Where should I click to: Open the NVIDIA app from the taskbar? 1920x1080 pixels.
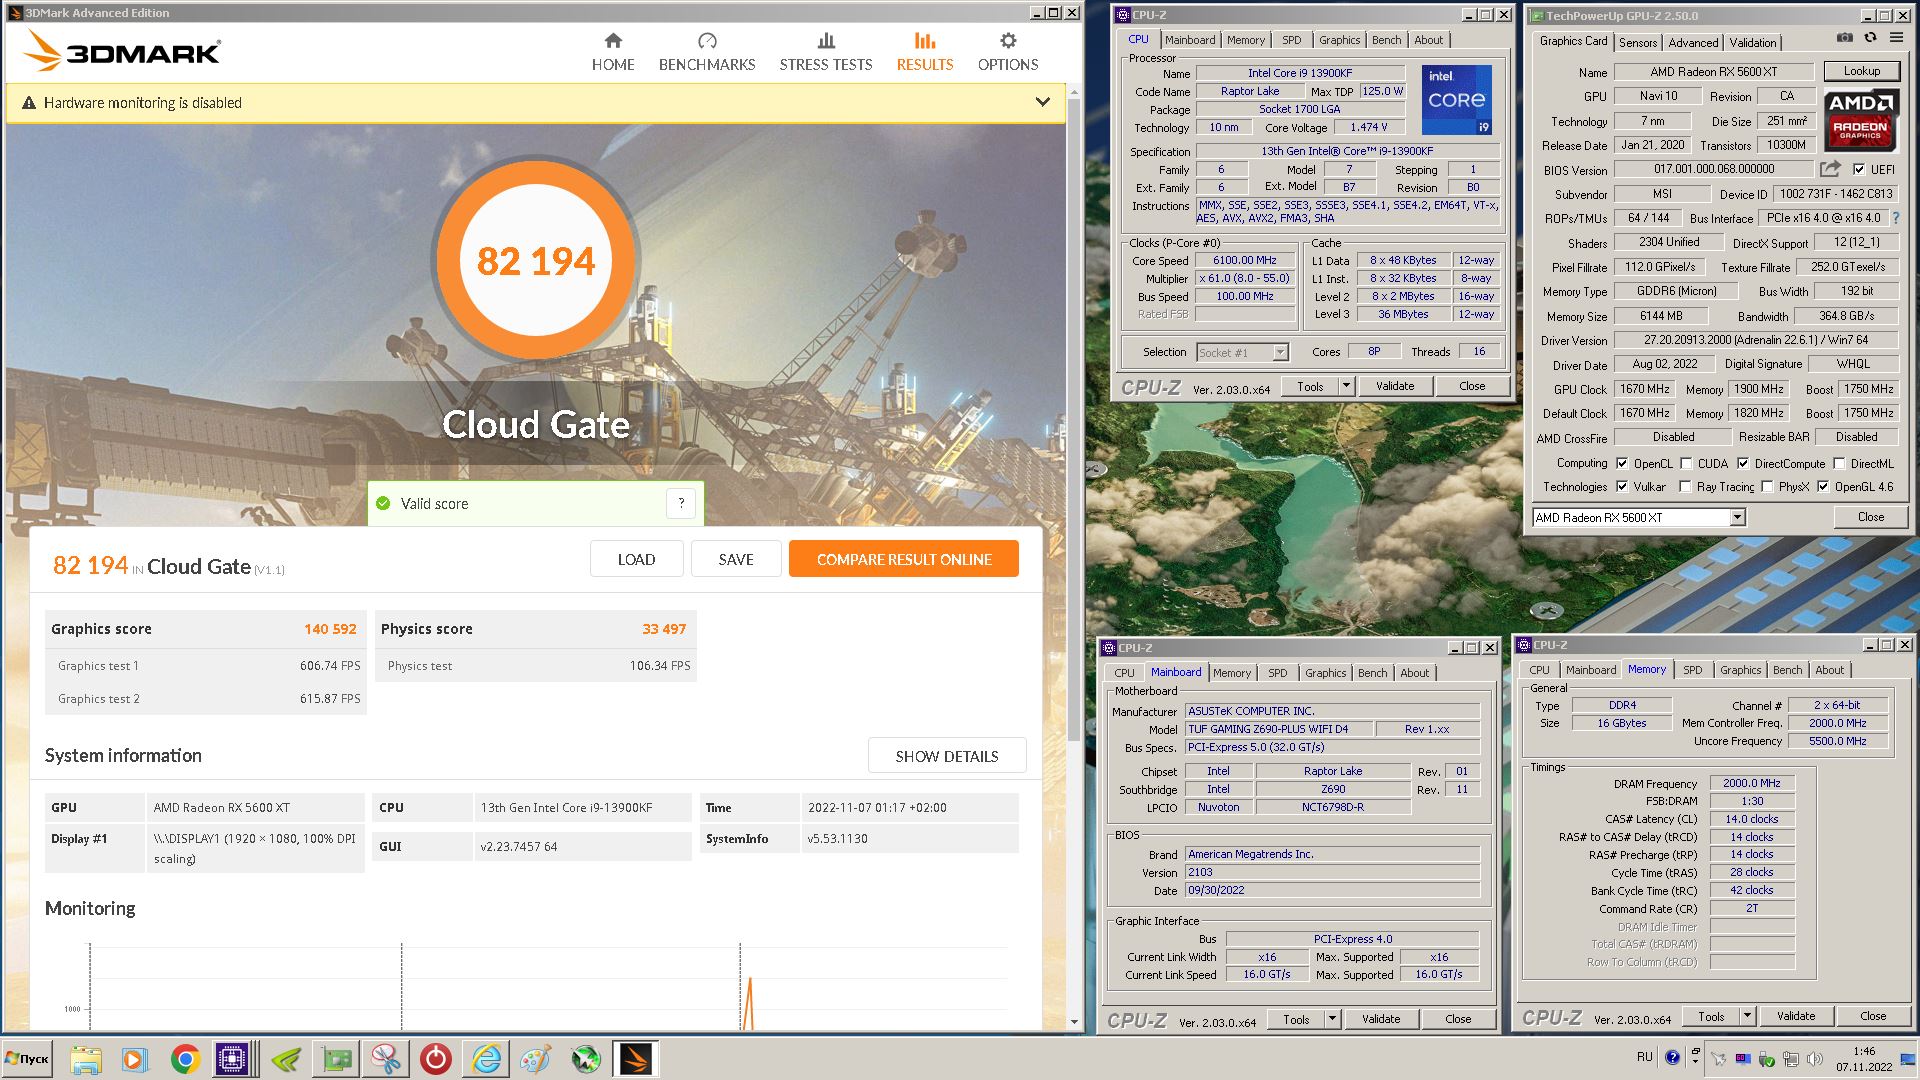coord(287,1059)
